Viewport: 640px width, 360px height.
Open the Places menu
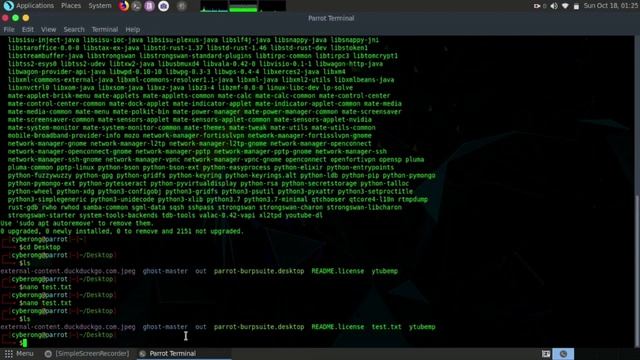click(x=71, y=6)
